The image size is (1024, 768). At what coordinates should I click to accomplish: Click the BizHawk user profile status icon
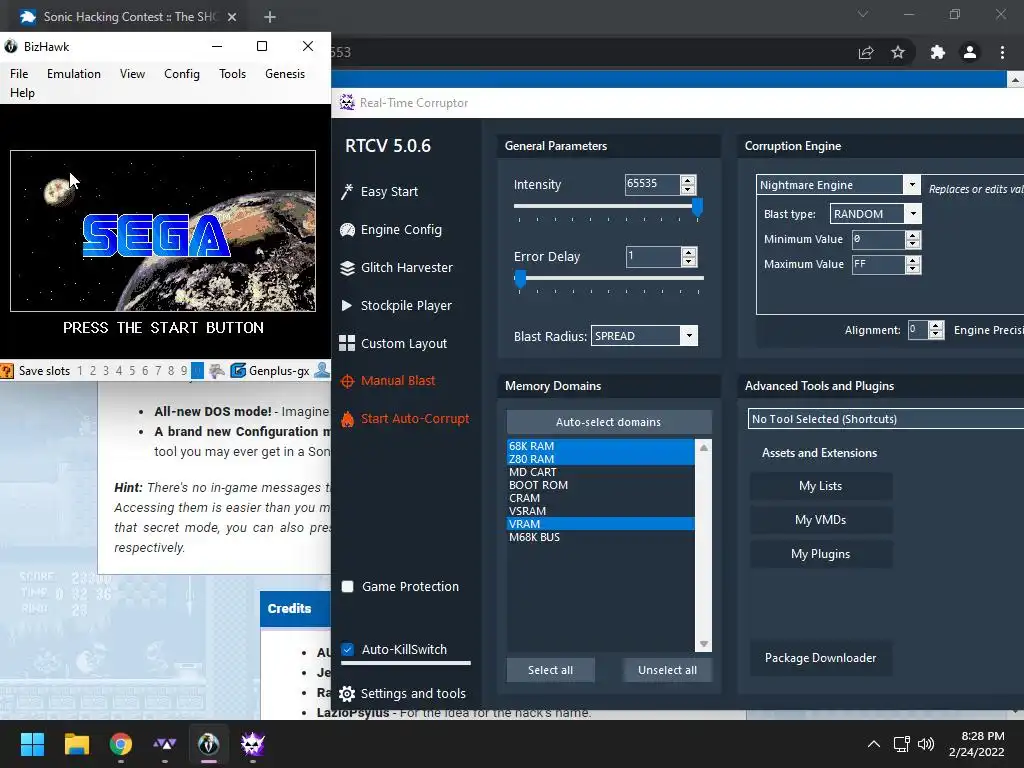tap(322, 370)
